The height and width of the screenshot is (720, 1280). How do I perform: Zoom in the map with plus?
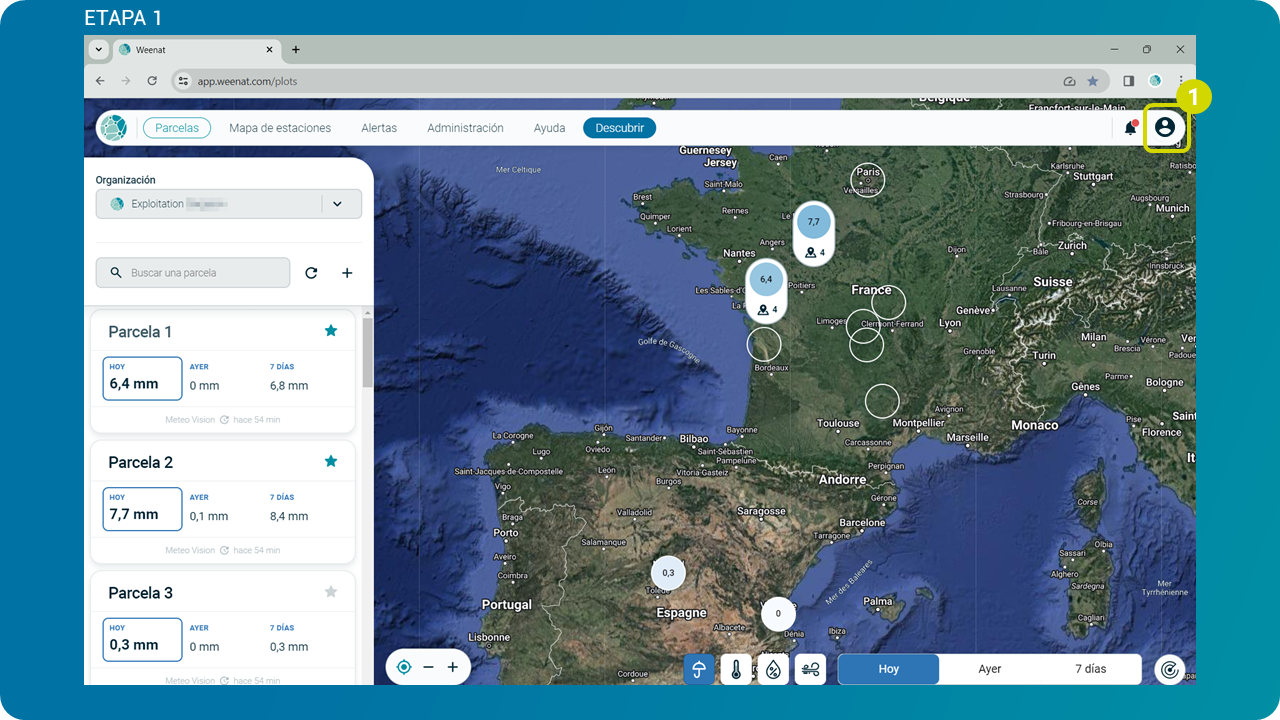pyautogui.click(x=452, y=667)
